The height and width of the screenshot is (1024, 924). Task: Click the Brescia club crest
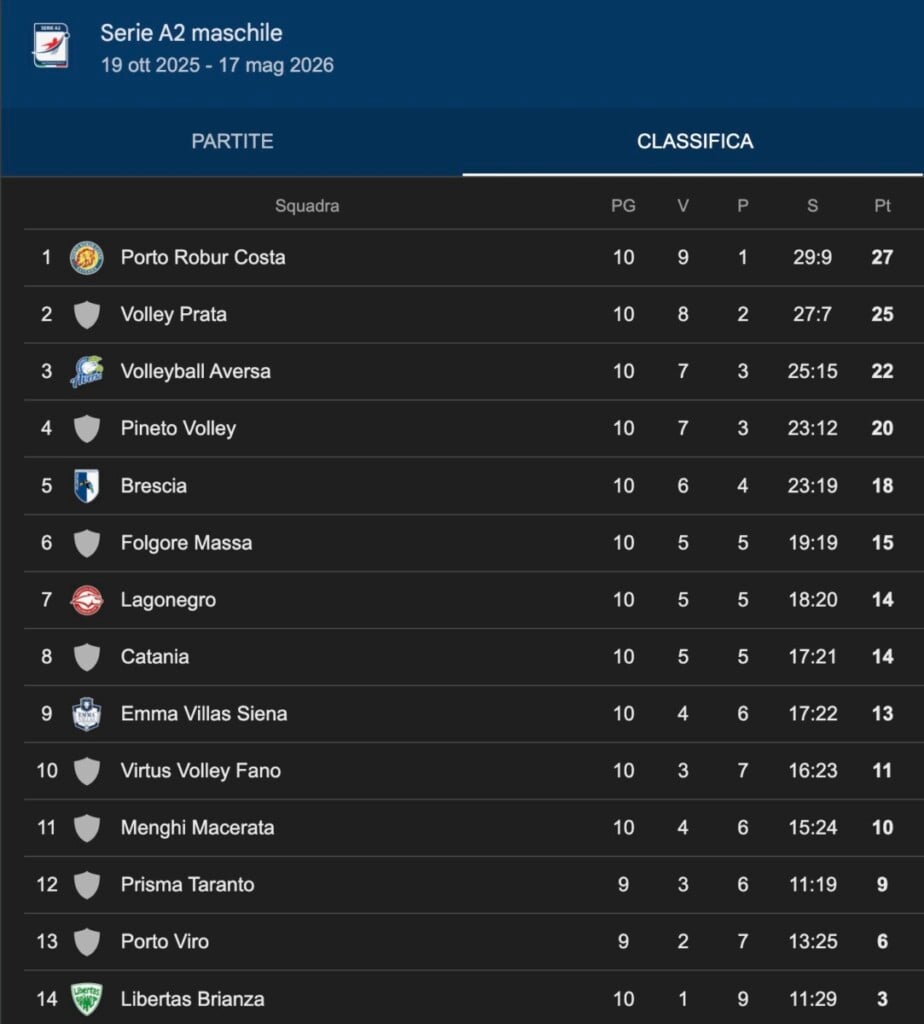pos(86,485)
